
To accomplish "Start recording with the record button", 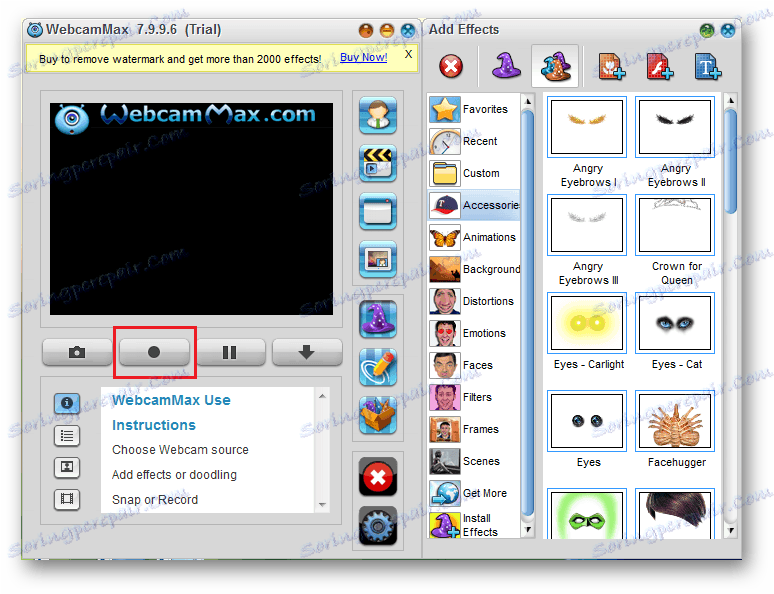I will point(154,352).
